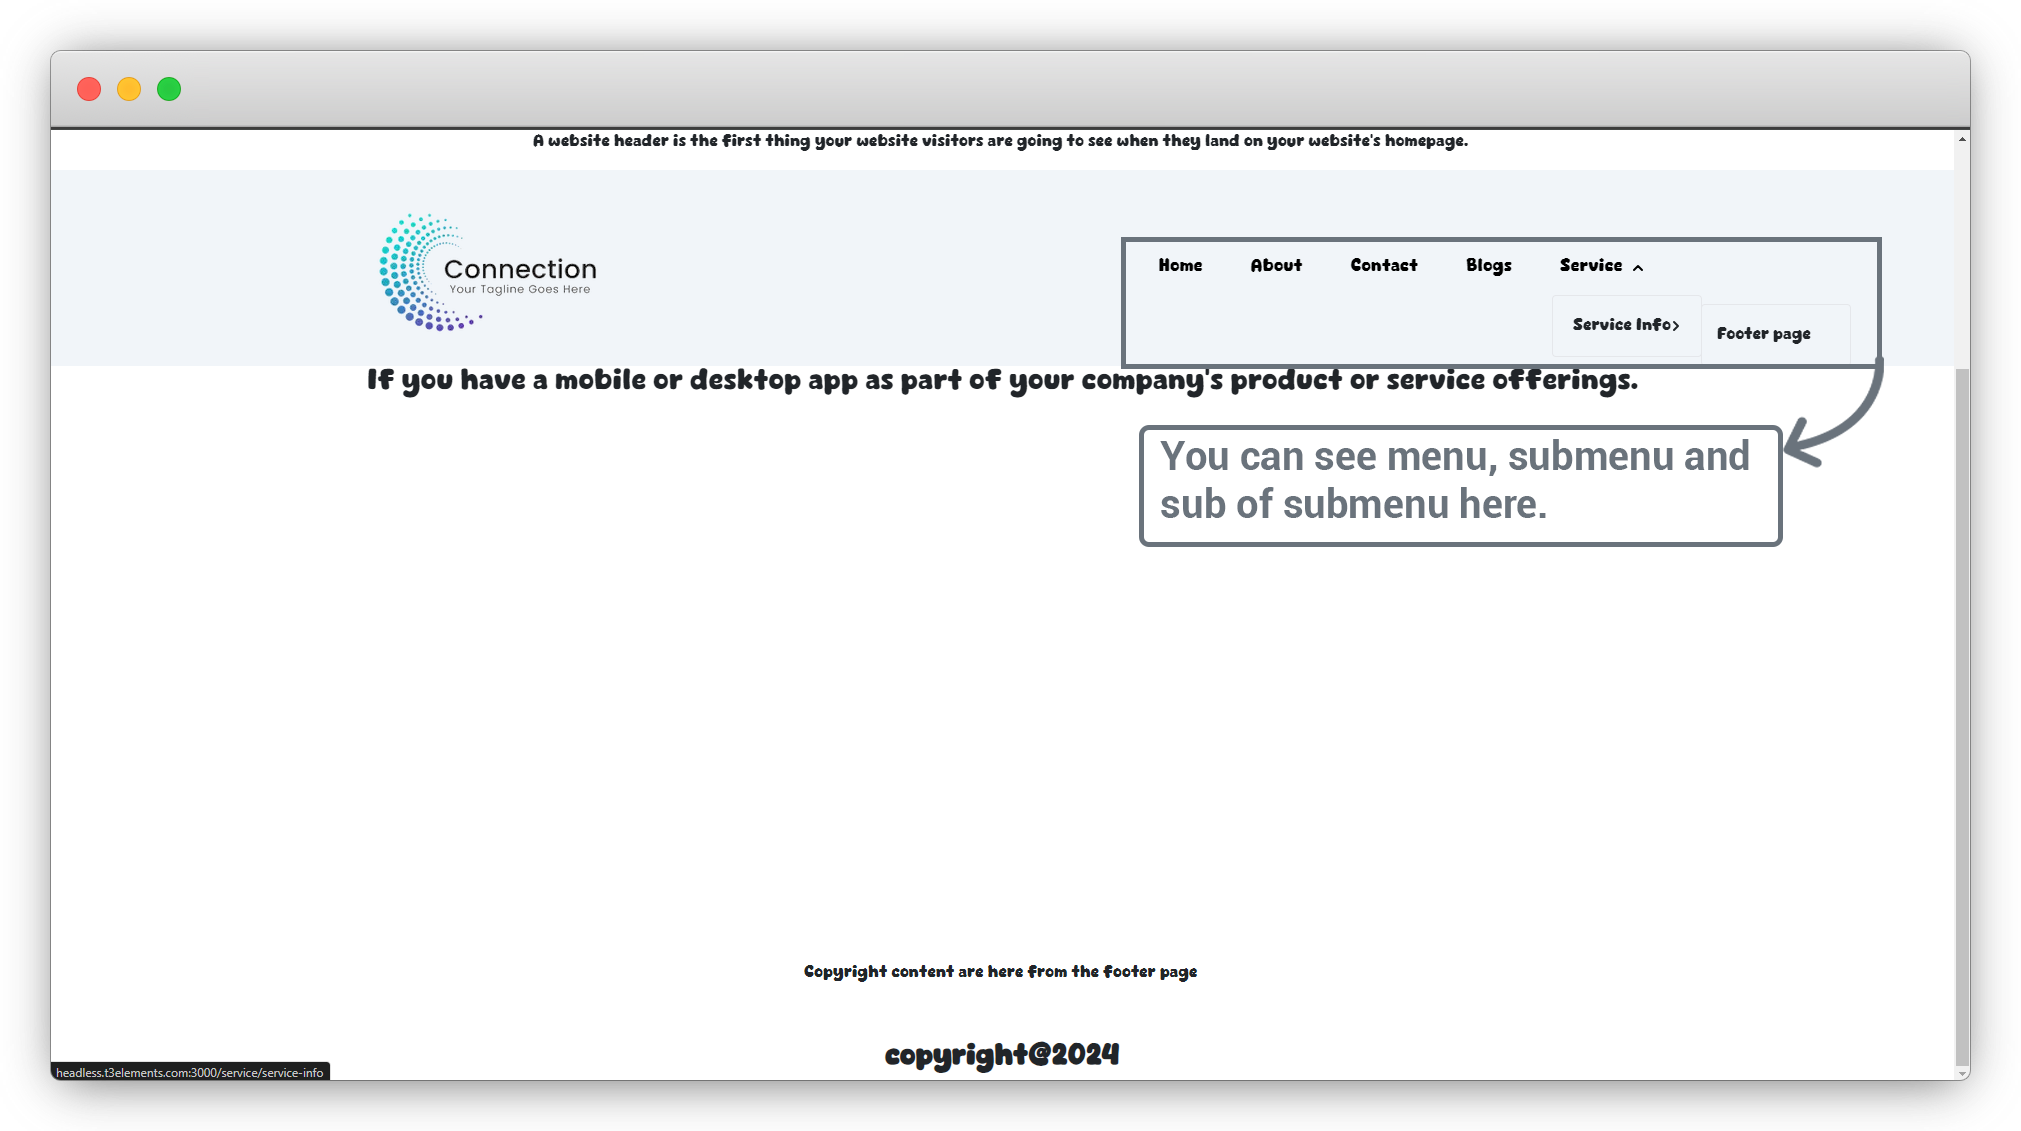Navigate to Blogs in the menu
2021x1131 pixels.
[1488, 265]
